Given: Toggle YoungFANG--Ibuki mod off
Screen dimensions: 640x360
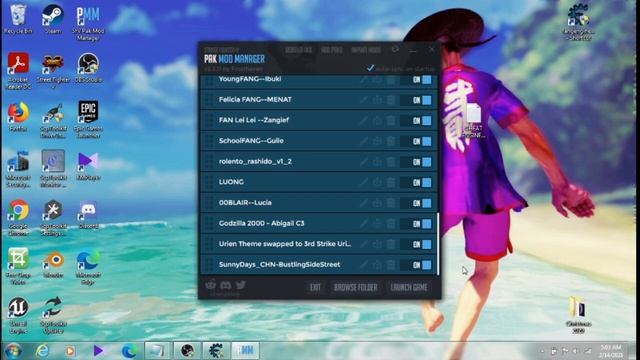Looking at the screenshot, I should 421,80.
